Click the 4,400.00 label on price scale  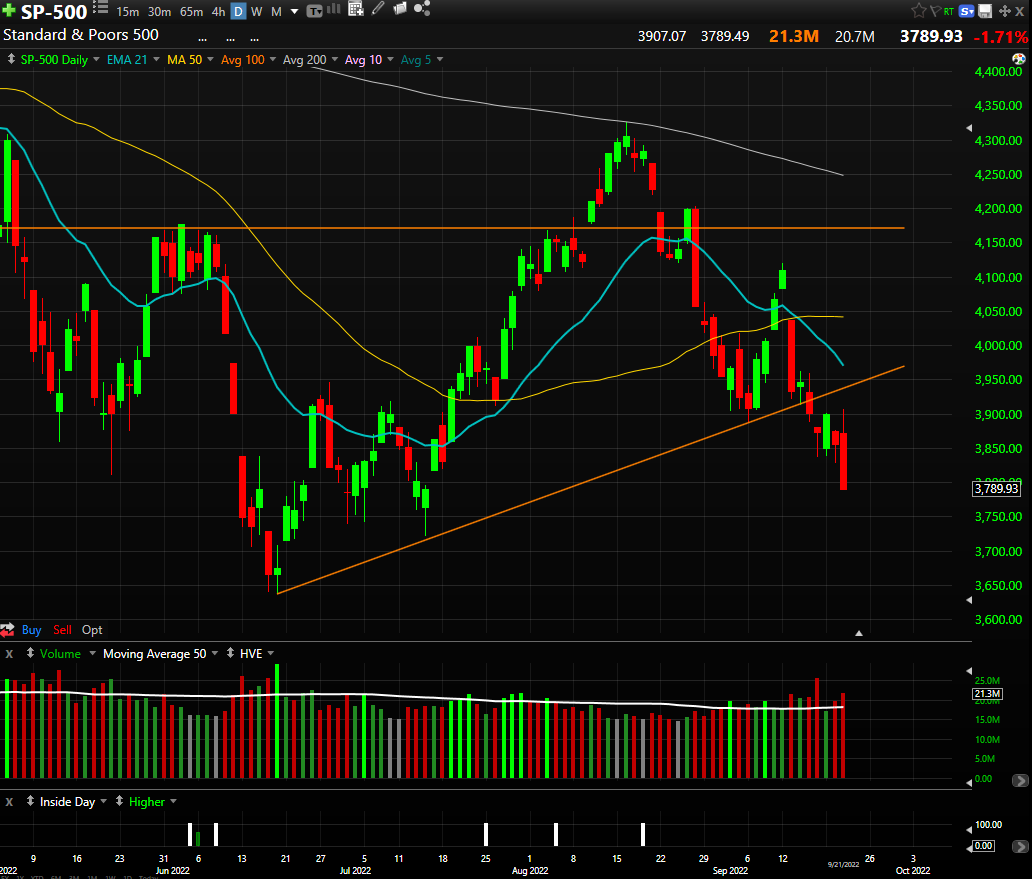click(998, 72)
